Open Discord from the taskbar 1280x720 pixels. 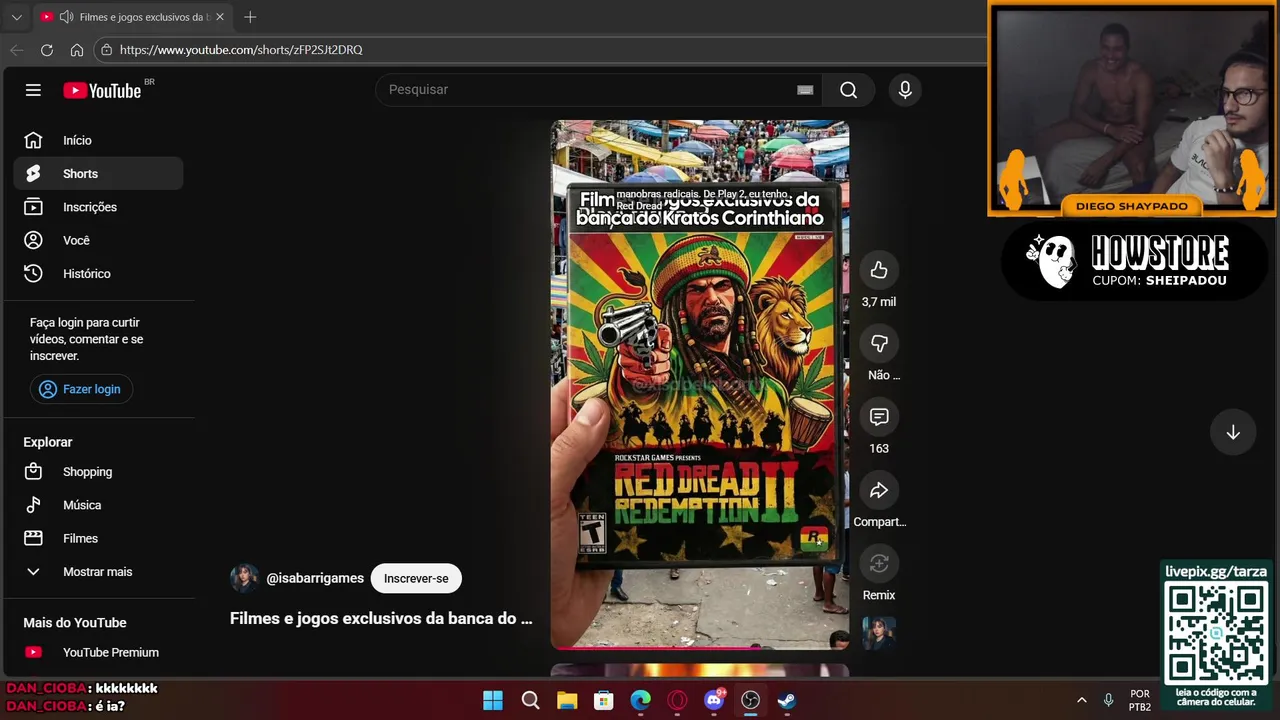click(x=714, y=701)
